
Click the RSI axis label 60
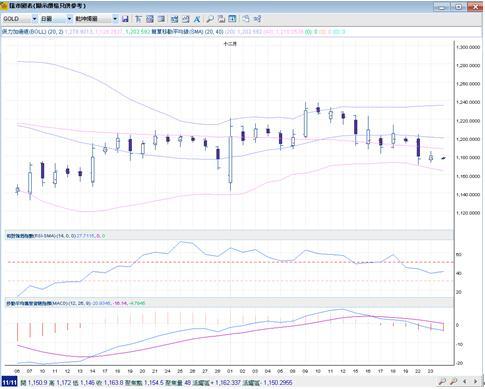(459, 255)
